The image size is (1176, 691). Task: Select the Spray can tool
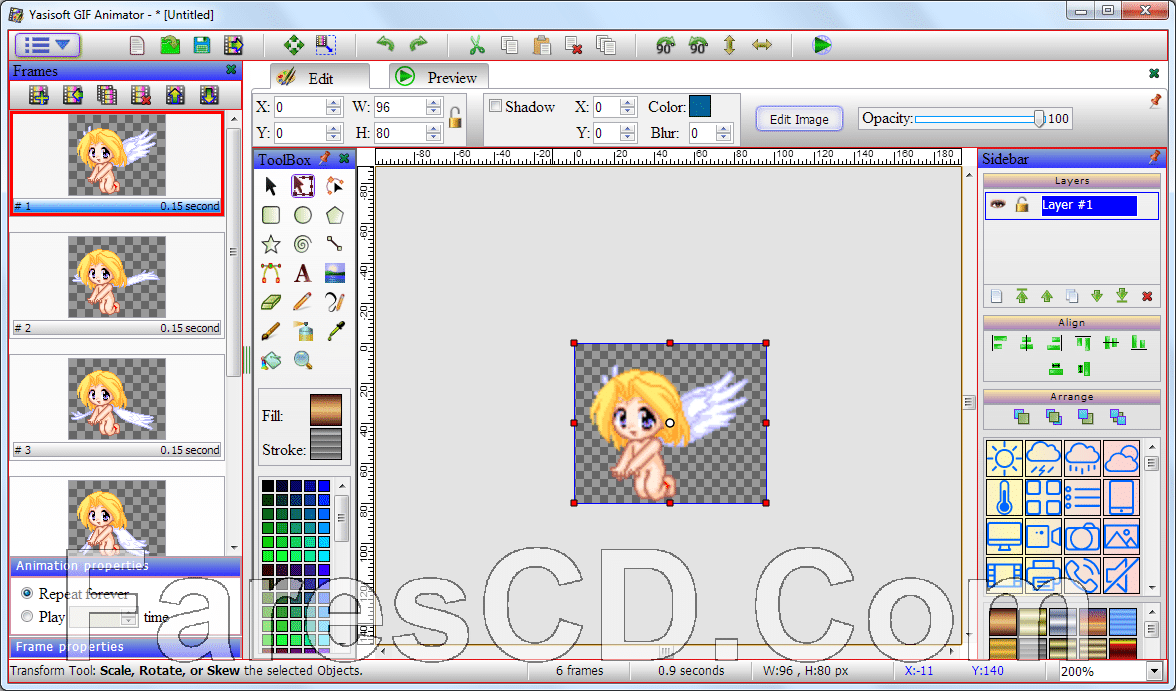303,331
